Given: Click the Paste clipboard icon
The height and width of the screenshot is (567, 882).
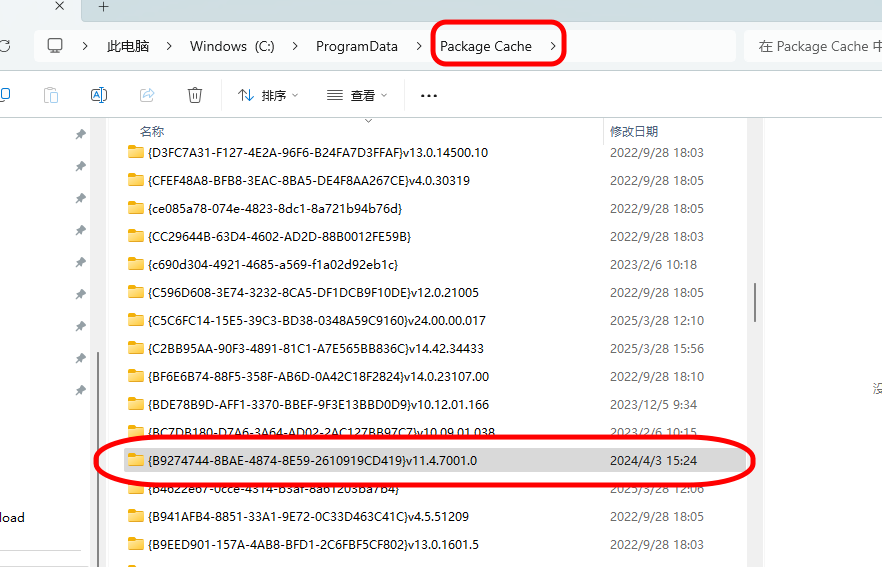Looking at the screenshot, I should point(51,95).
